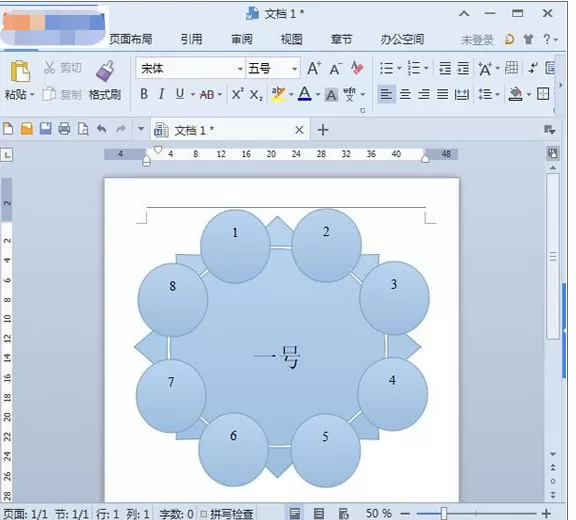Click the numbered list icon
Viewport: 576px width, 520px height.
414,68
